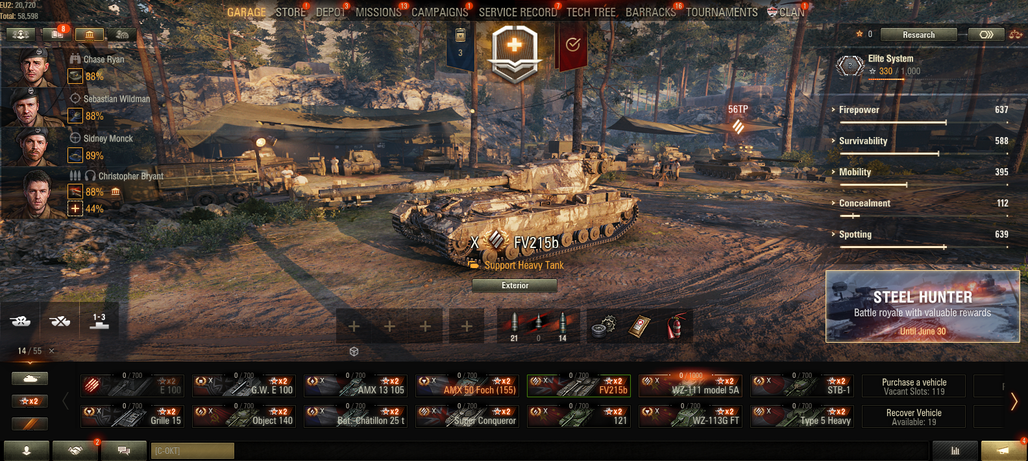
Task: Open the platoon handshake icon in bottom bar
Action: pos(75,451)
